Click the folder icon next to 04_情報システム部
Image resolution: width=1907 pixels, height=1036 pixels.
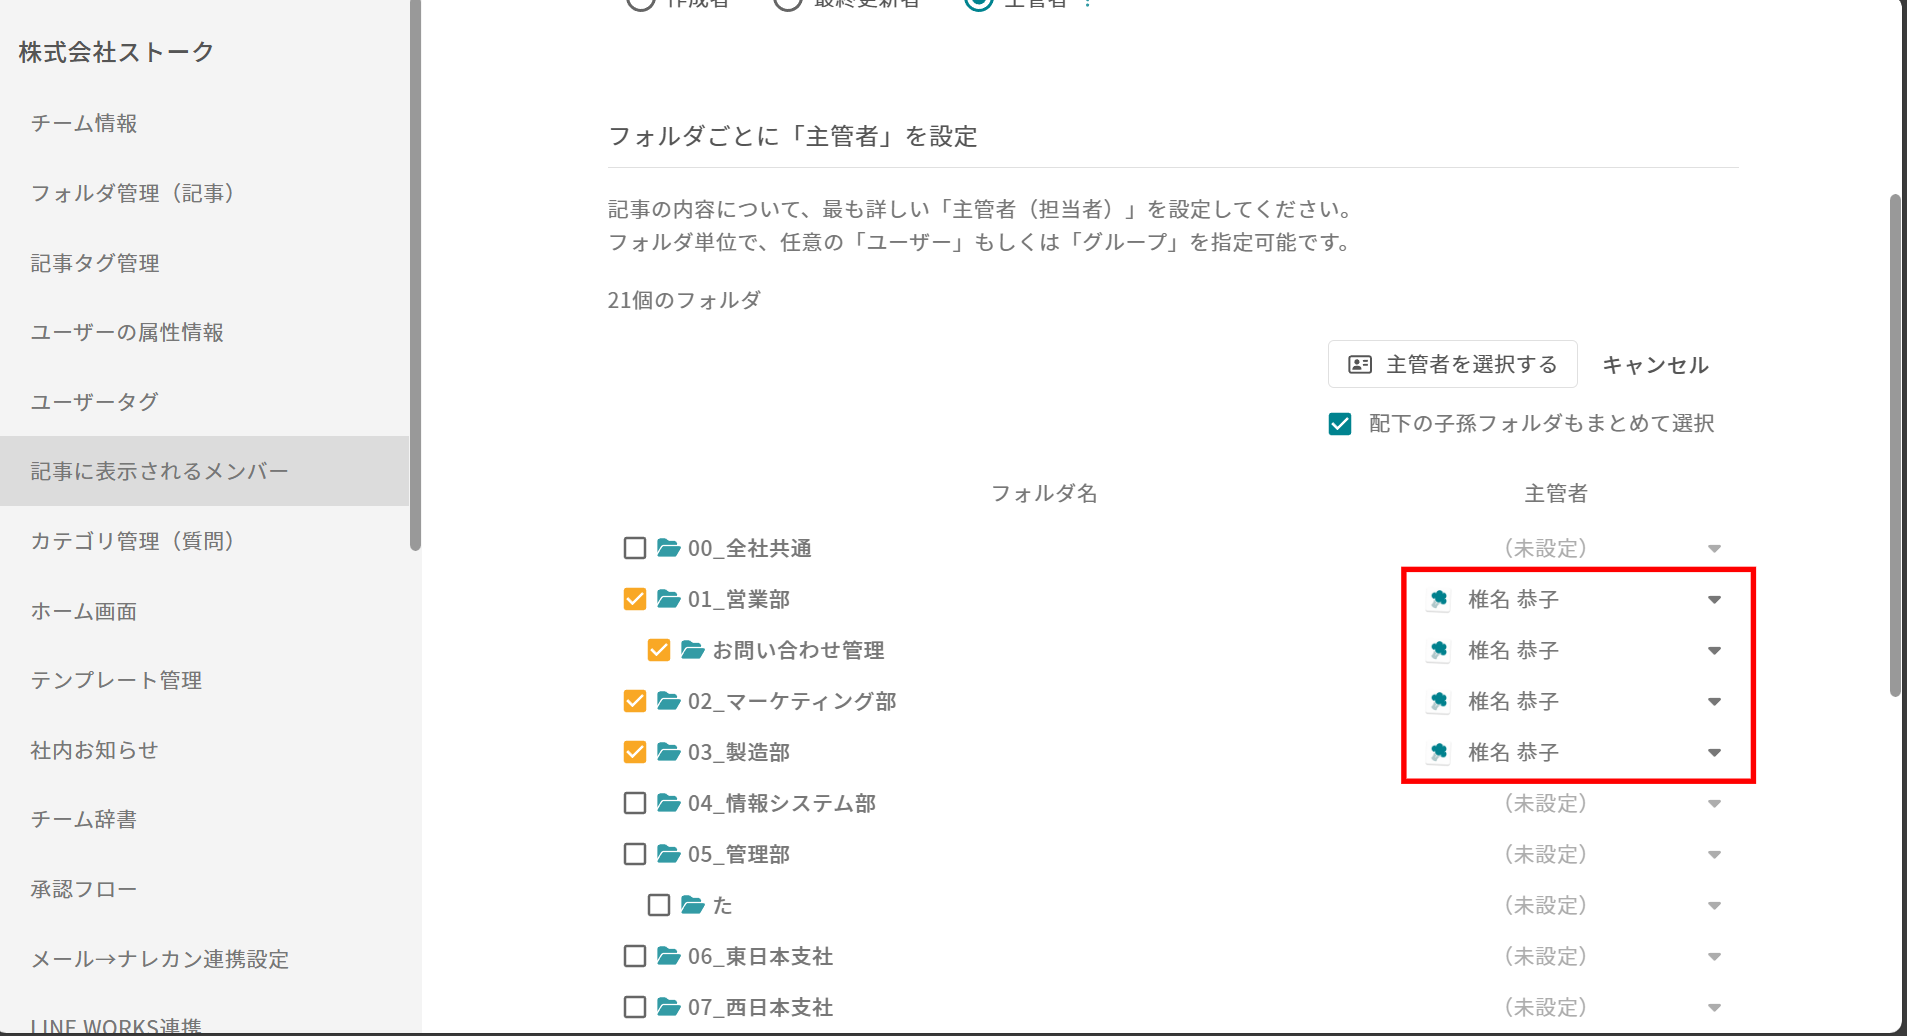click(x=668, y=803)
